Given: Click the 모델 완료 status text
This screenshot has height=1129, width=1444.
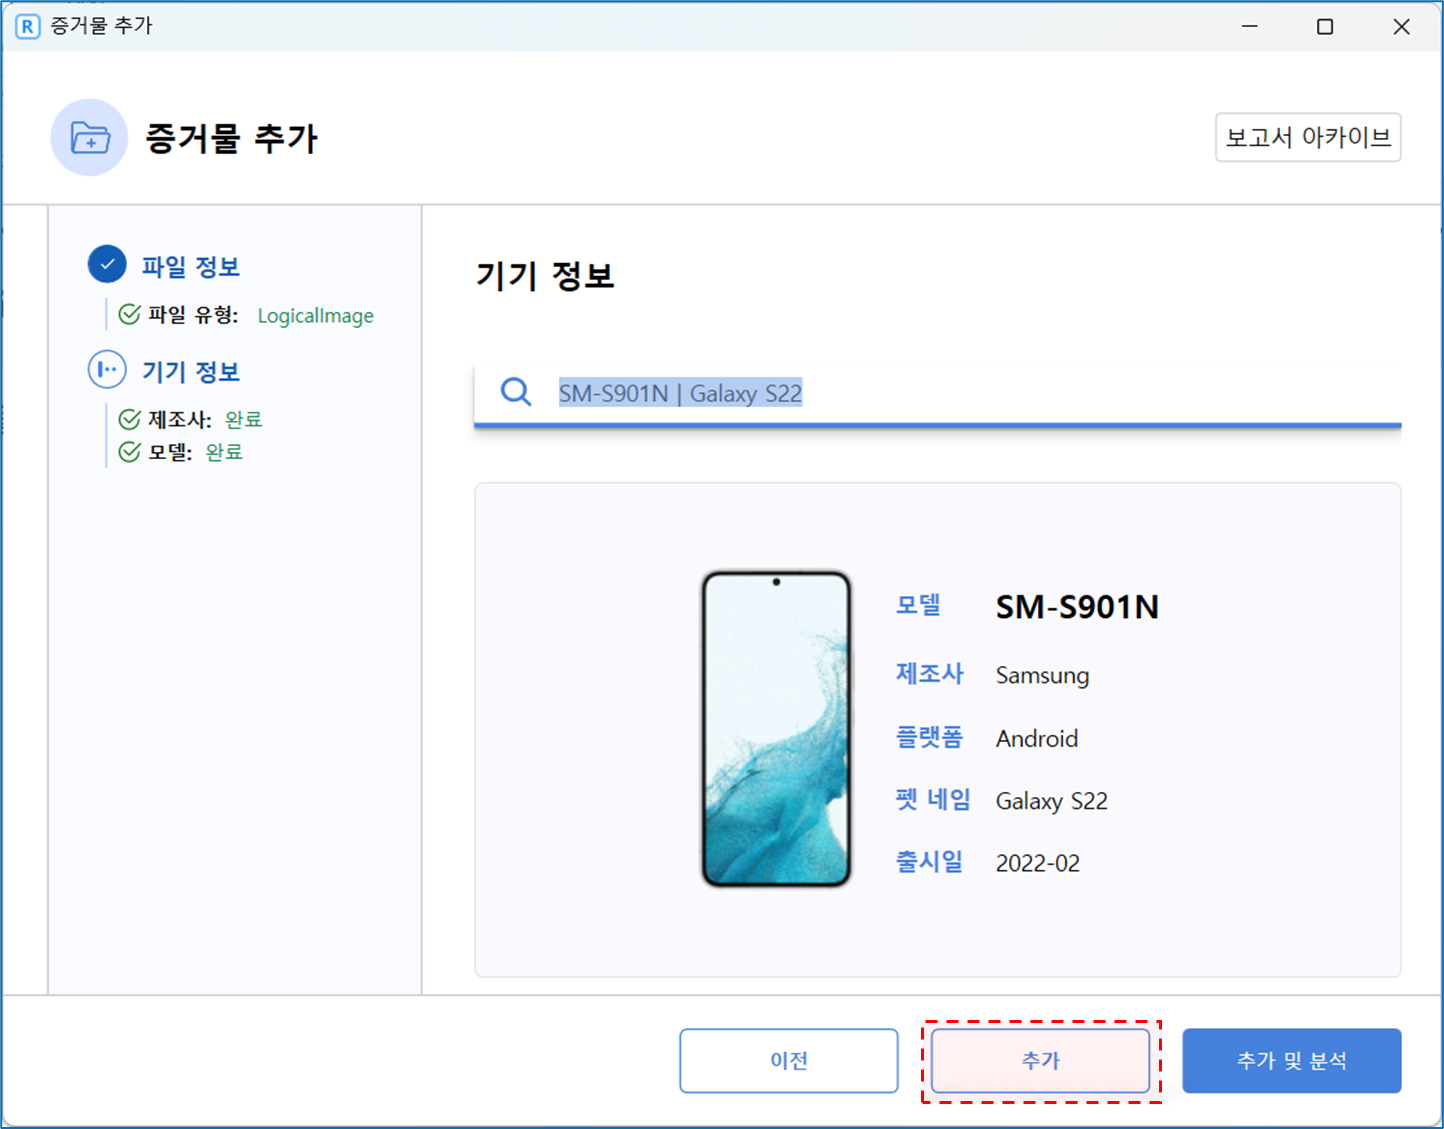Looking at the screenshot, I should coord(224,452).
